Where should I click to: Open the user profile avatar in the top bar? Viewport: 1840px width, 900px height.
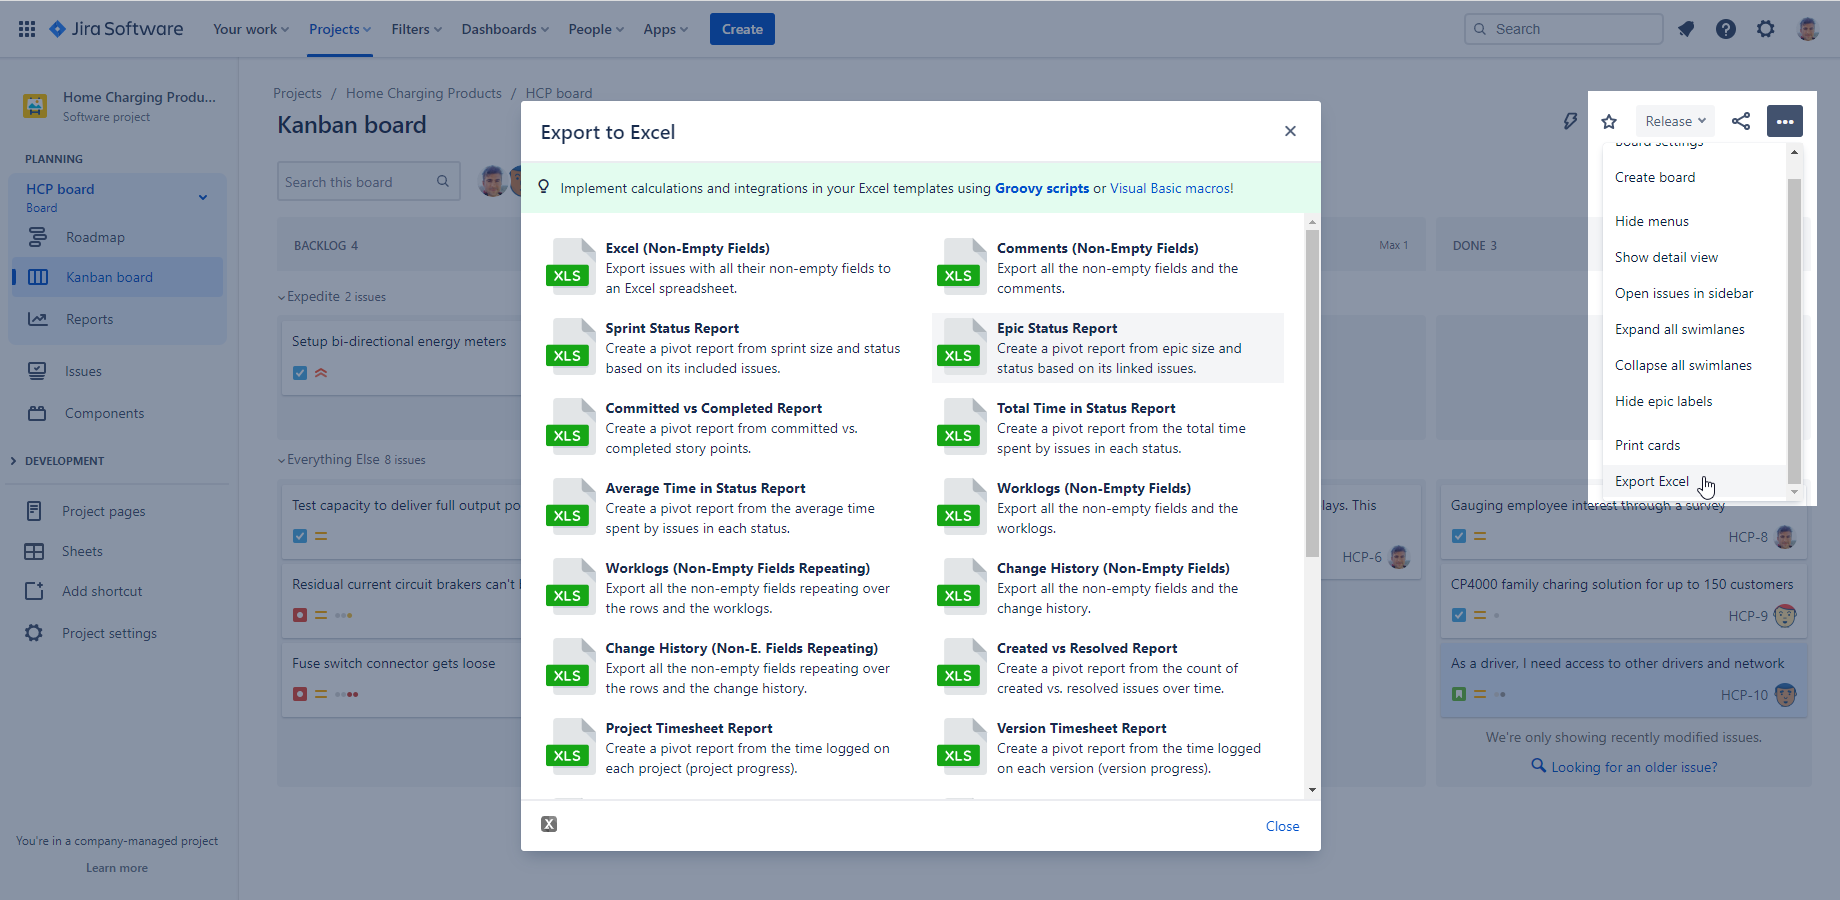pos(1808,29)
